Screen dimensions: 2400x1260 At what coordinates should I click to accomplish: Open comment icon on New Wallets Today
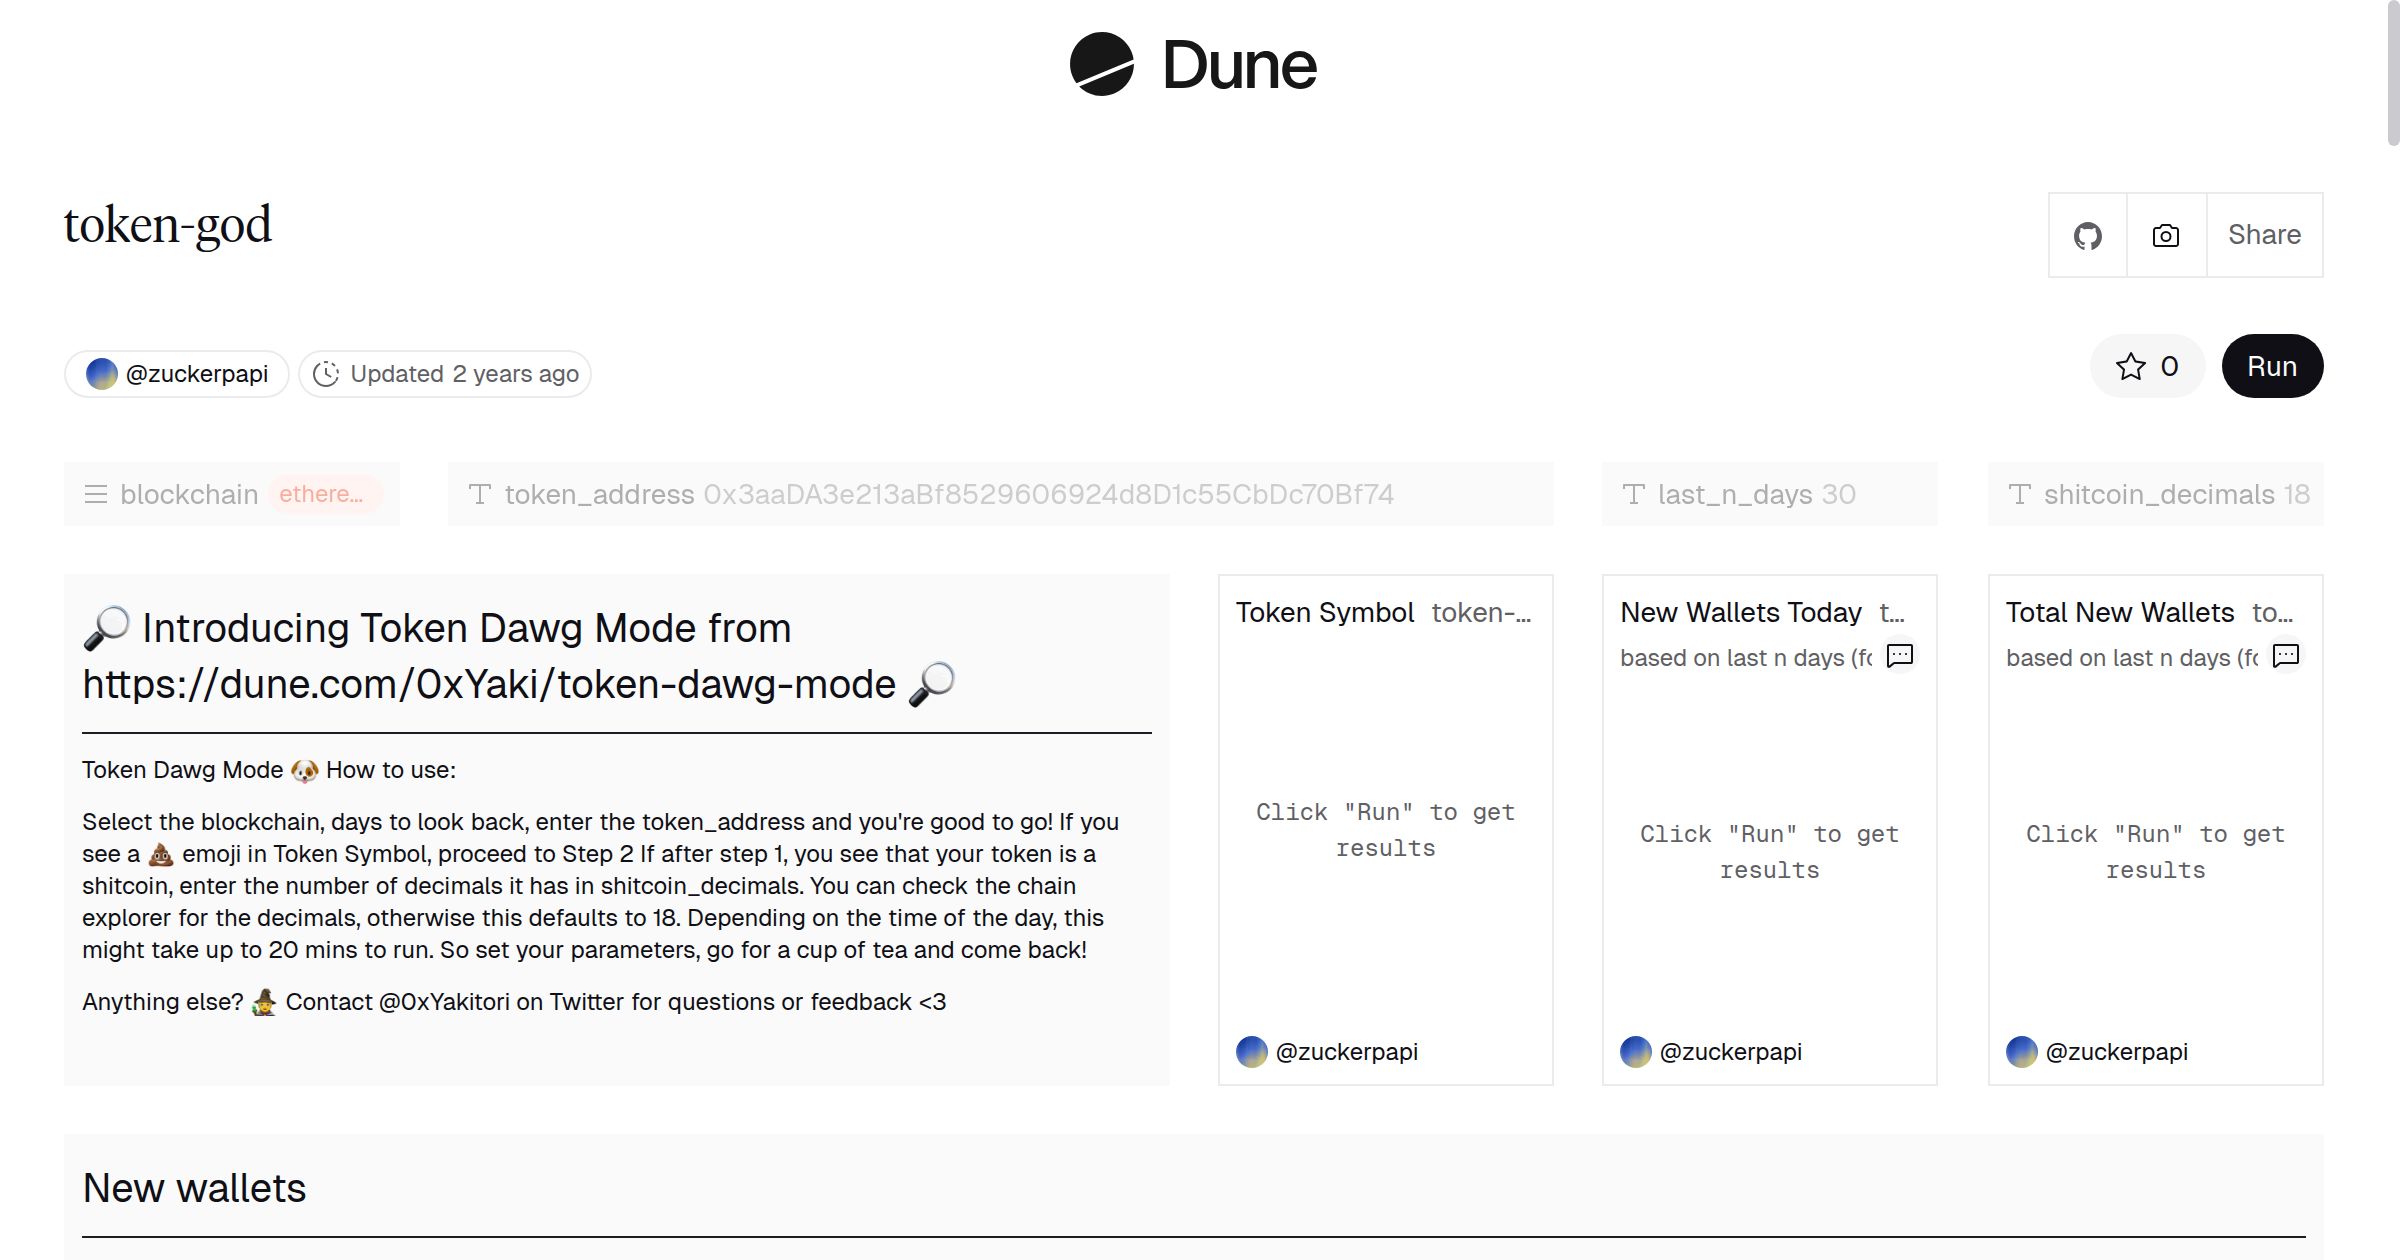(1899, 656)
